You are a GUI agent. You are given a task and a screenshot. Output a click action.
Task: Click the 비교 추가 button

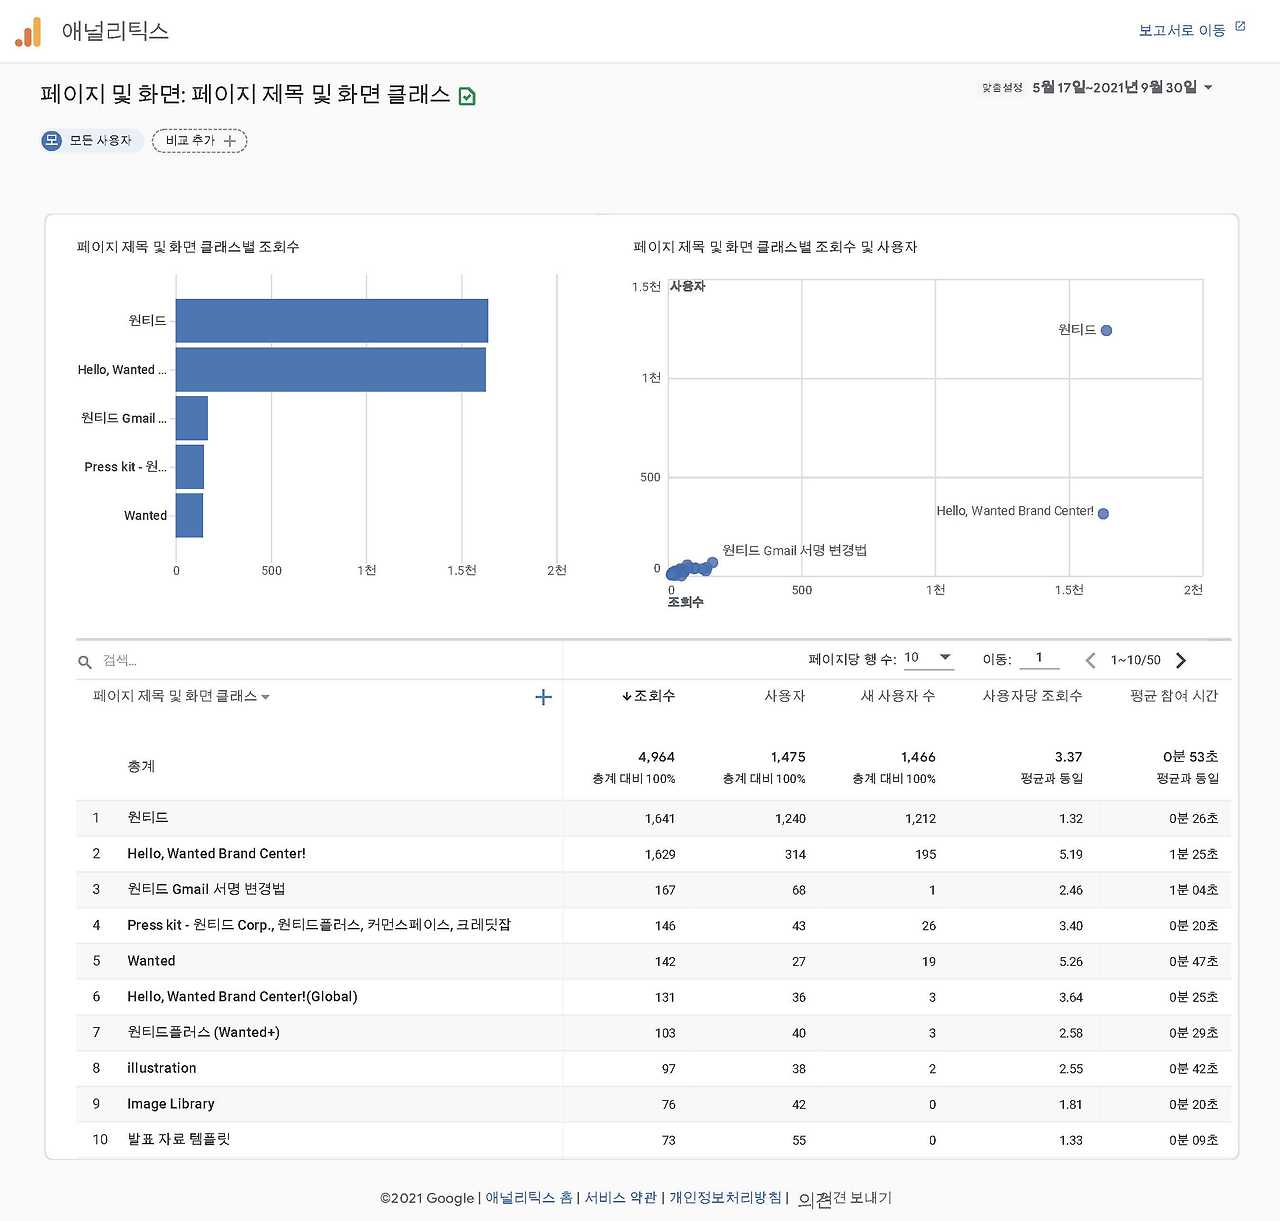click(200, 141)
